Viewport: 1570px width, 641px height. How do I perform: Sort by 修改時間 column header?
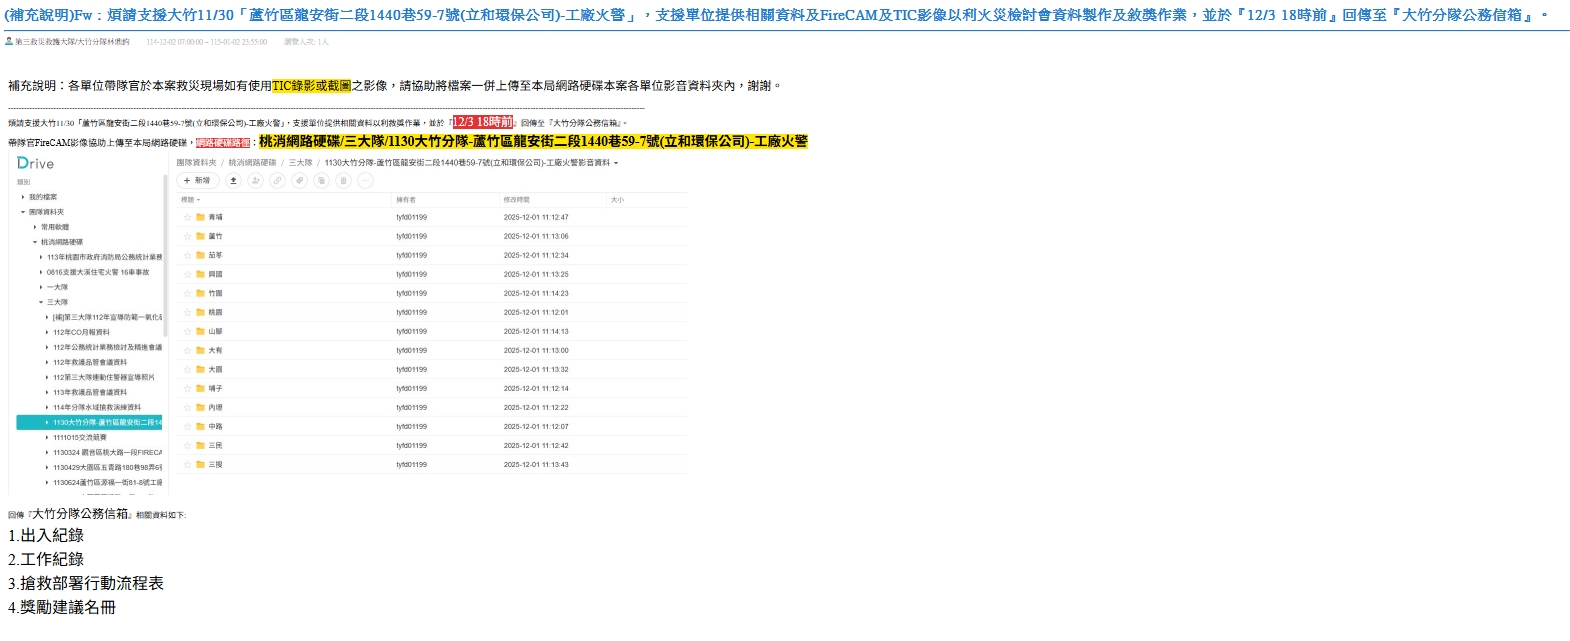pos(517,200)
